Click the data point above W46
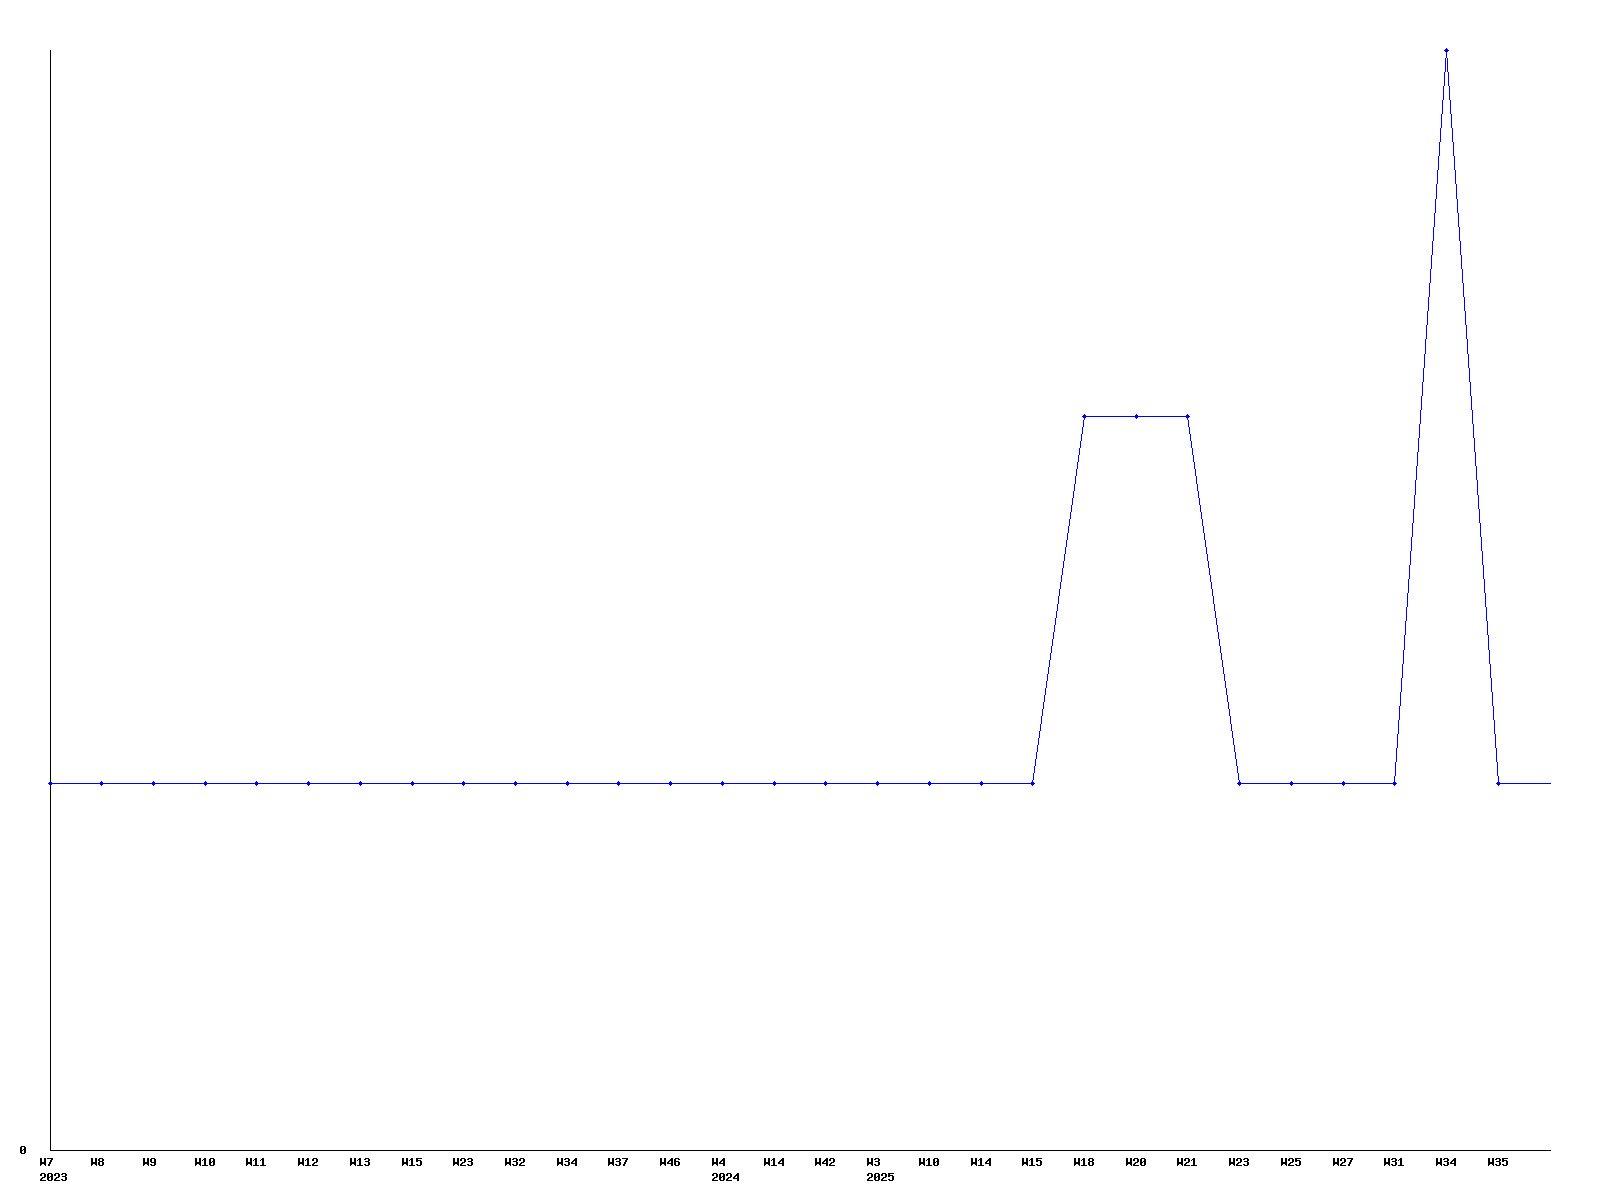This screenshot has width=1600, height=1200. [x=670, y=783]
